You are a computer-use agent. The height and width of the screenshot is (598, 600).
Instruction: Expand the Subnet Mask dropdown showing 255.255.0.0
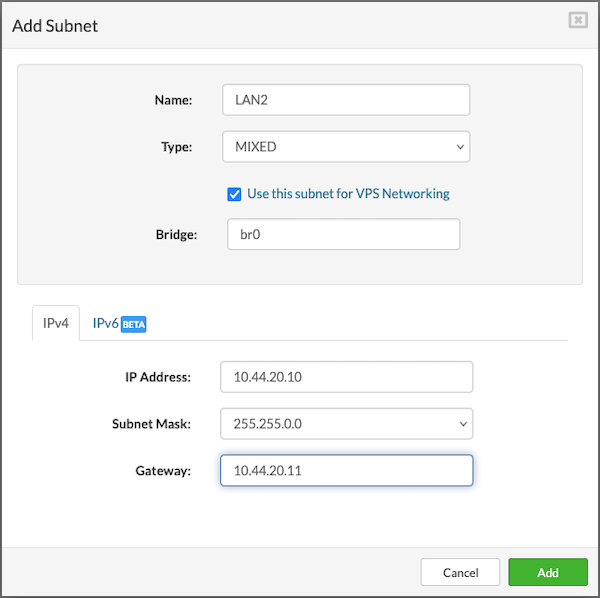(345, 424)
